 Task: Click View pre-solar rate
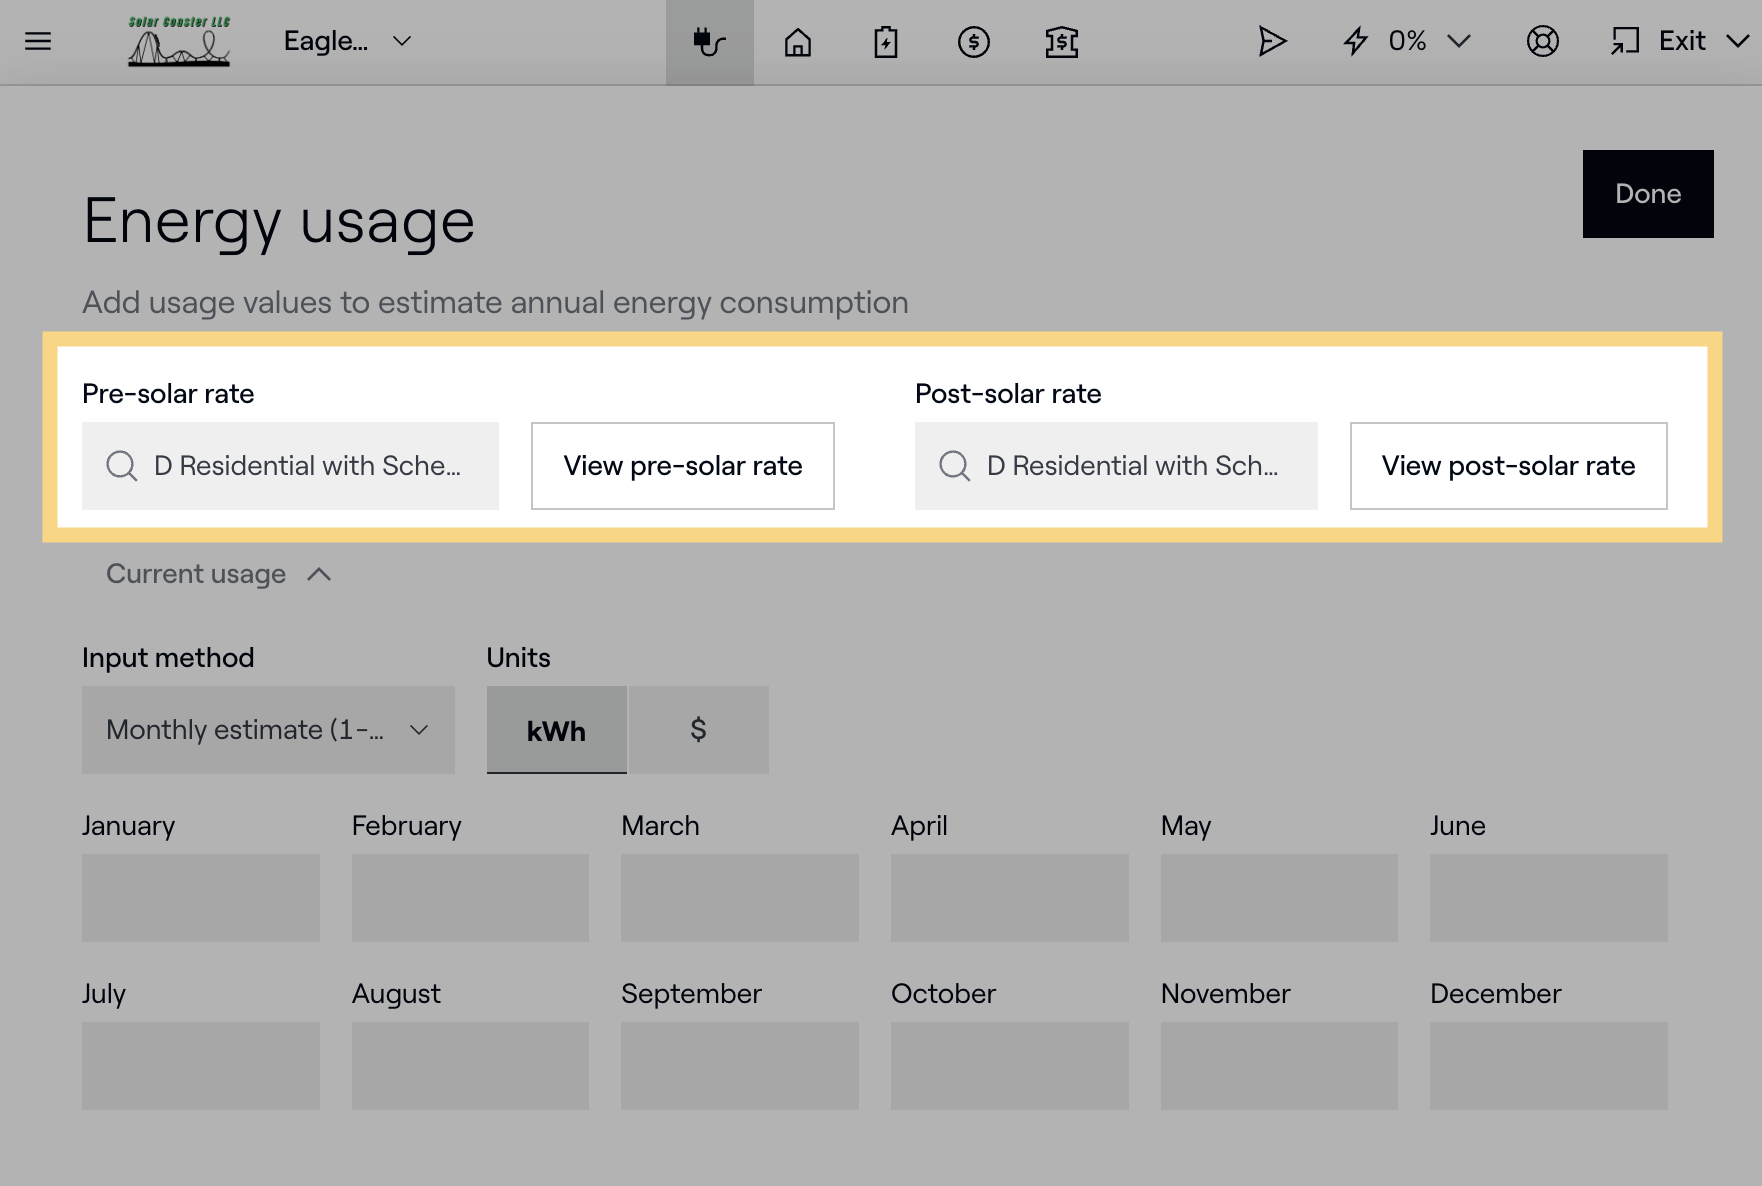pos(682,466)
